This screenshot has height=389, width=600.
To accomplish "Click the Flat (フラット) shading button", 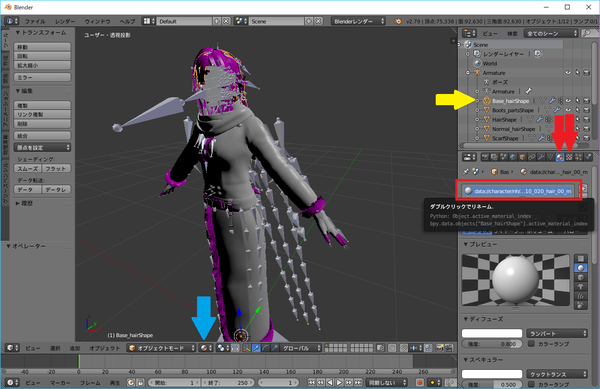I will (56, 169).
